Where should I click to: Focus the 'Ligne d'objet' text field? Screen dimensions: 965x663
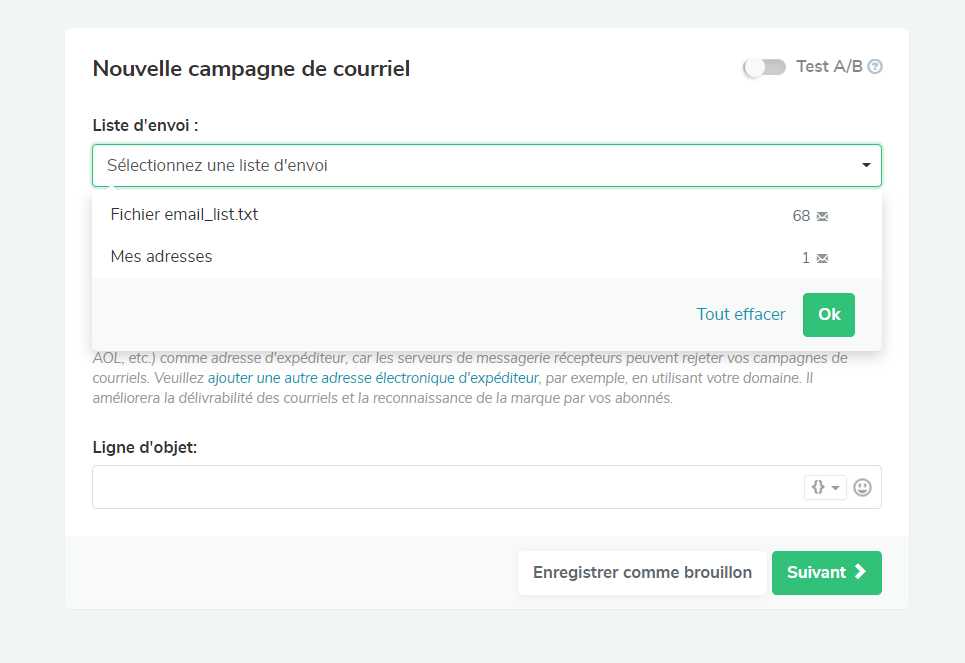(x=445, y=487)
